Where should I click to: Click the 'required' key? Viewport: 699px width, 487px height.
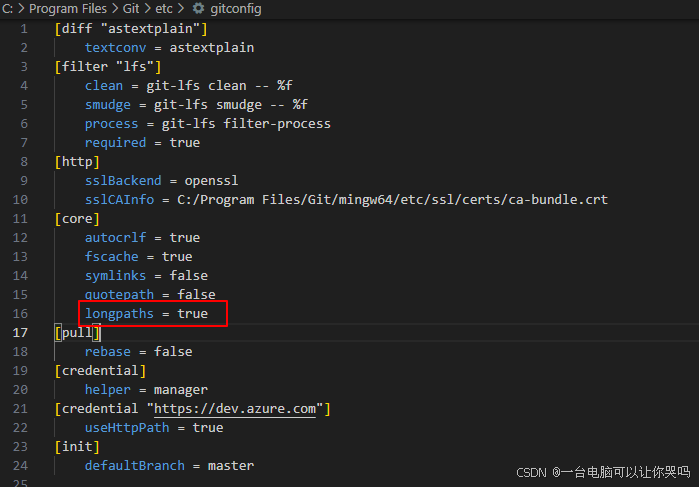tap(115, 143)
